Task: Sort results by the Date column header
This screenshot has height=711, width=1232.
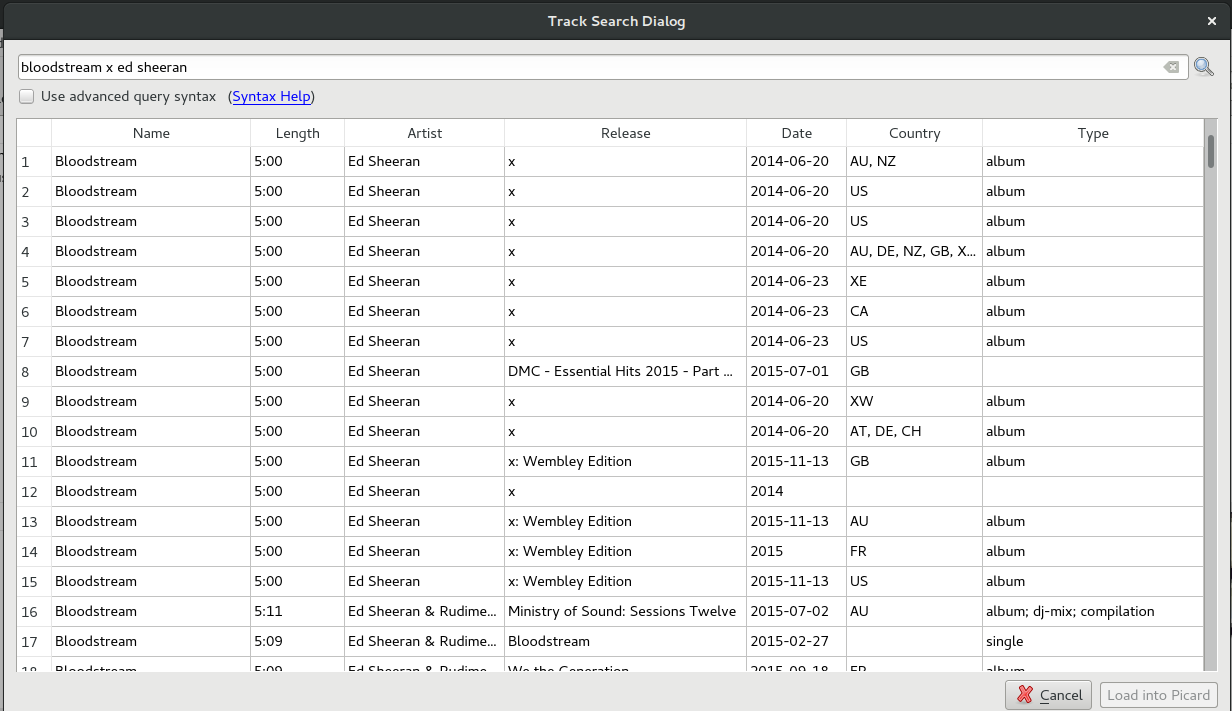Action: pos(797,133)
